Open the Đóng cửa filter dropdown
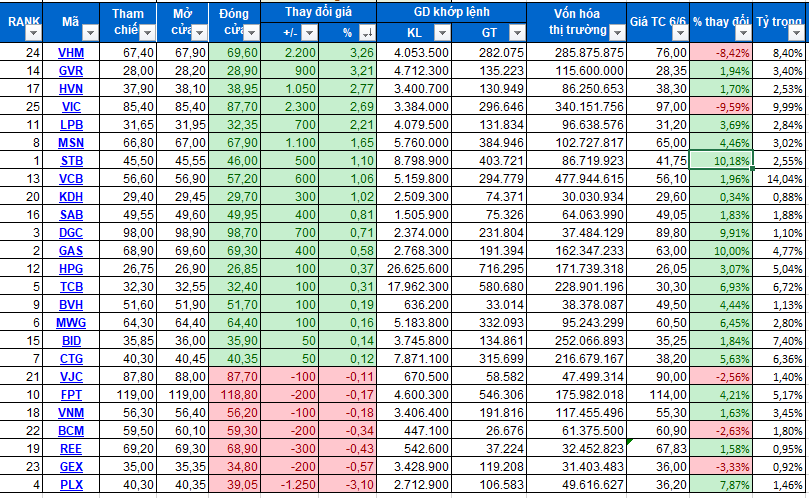Image resolution: width=809 pixels, height=498 pixels. [x=251, y=33]
